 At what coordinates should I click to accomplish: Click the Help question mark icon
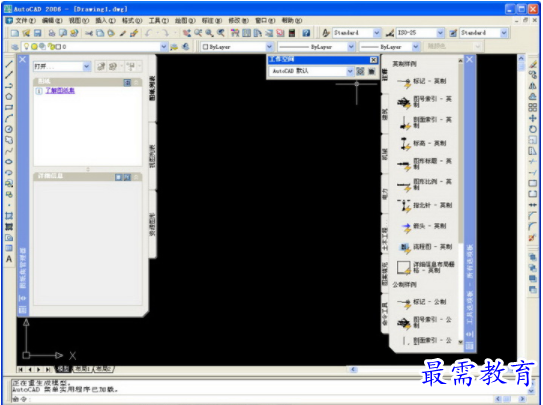(x=306, y=33)
